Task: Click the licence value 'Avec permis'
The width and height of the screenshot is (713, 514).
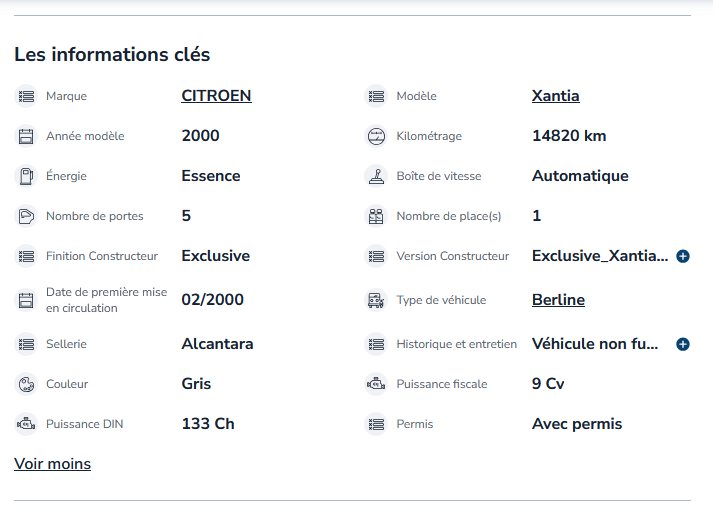Action: click(577, 424)
